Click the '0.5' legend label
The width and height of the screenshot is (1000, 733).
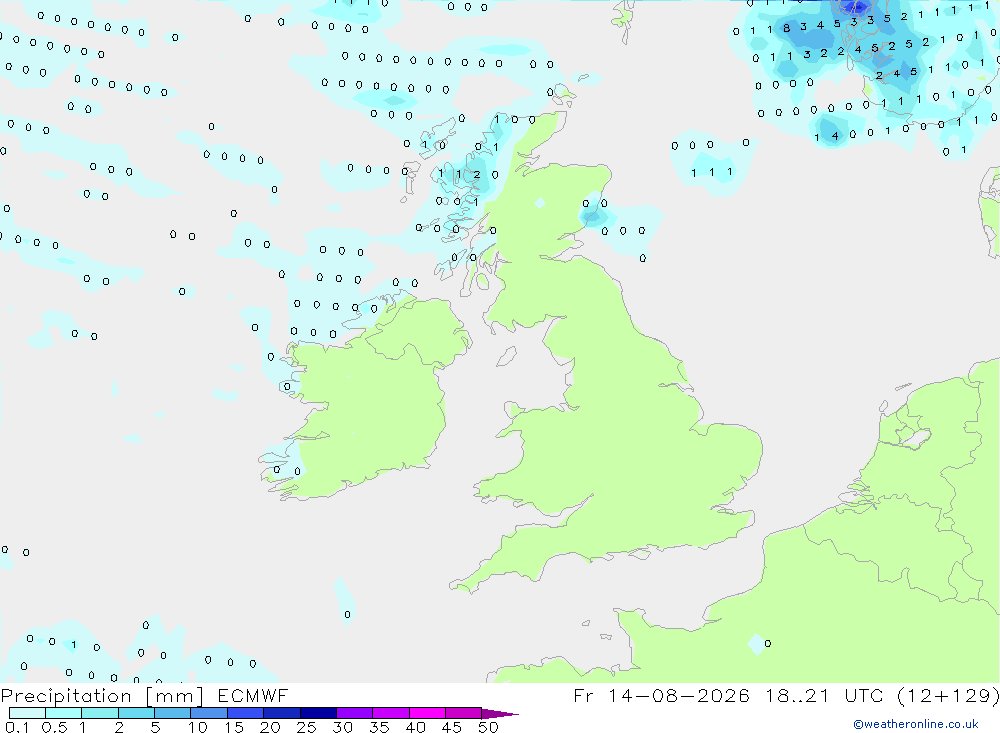point(54,727)
